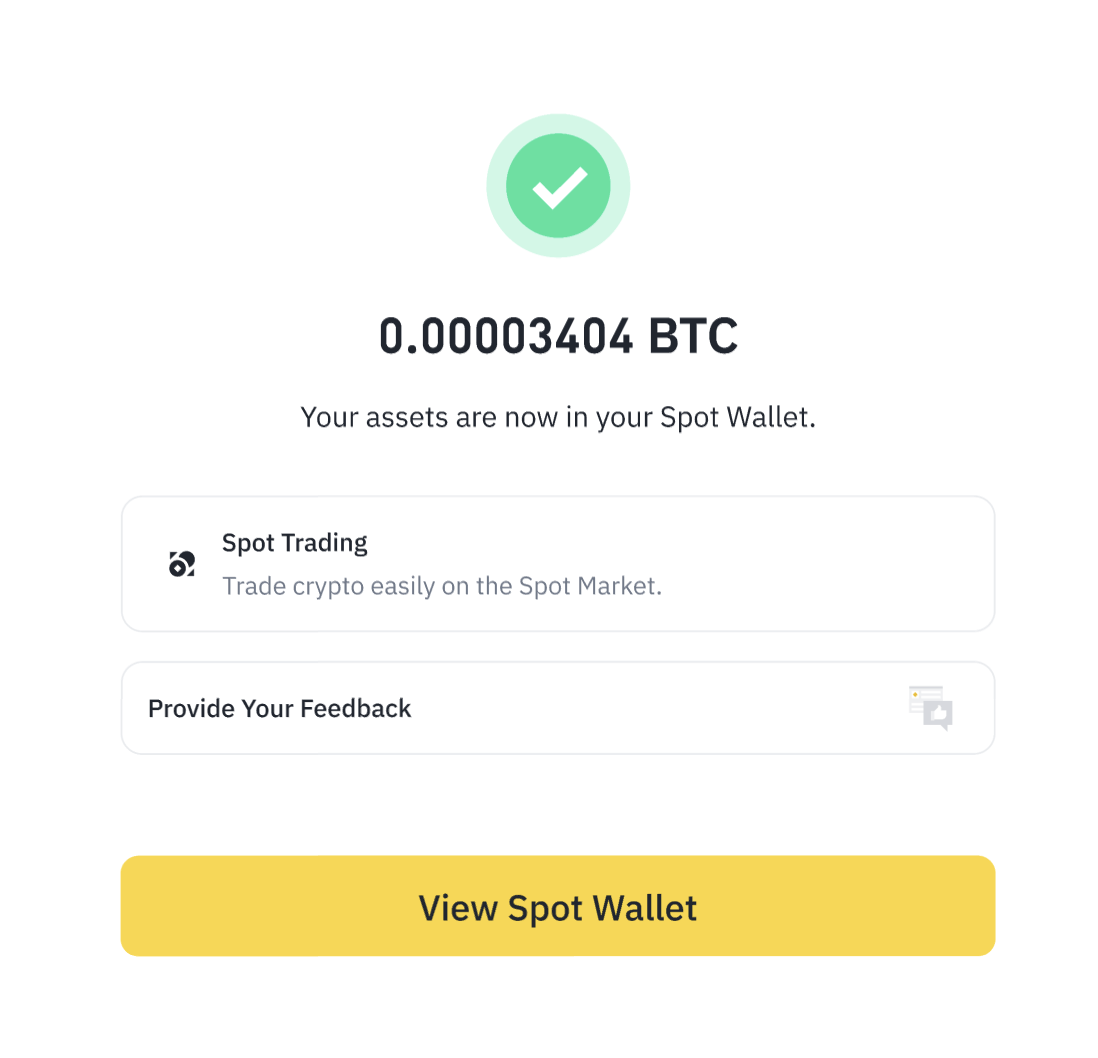The image size is (1098, 1058).
Task: Click the numeric value 0.00003404
Action: point(506,337)
